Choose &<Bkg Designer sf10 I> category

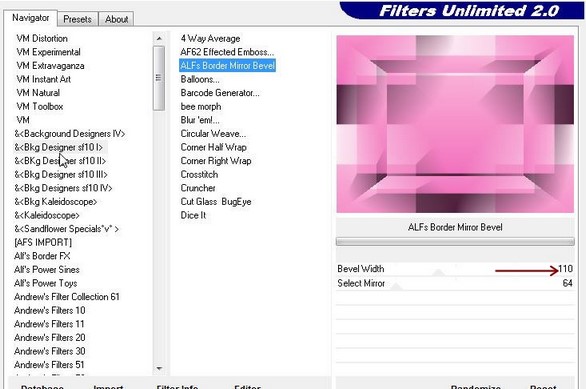(x=59, y=147)
